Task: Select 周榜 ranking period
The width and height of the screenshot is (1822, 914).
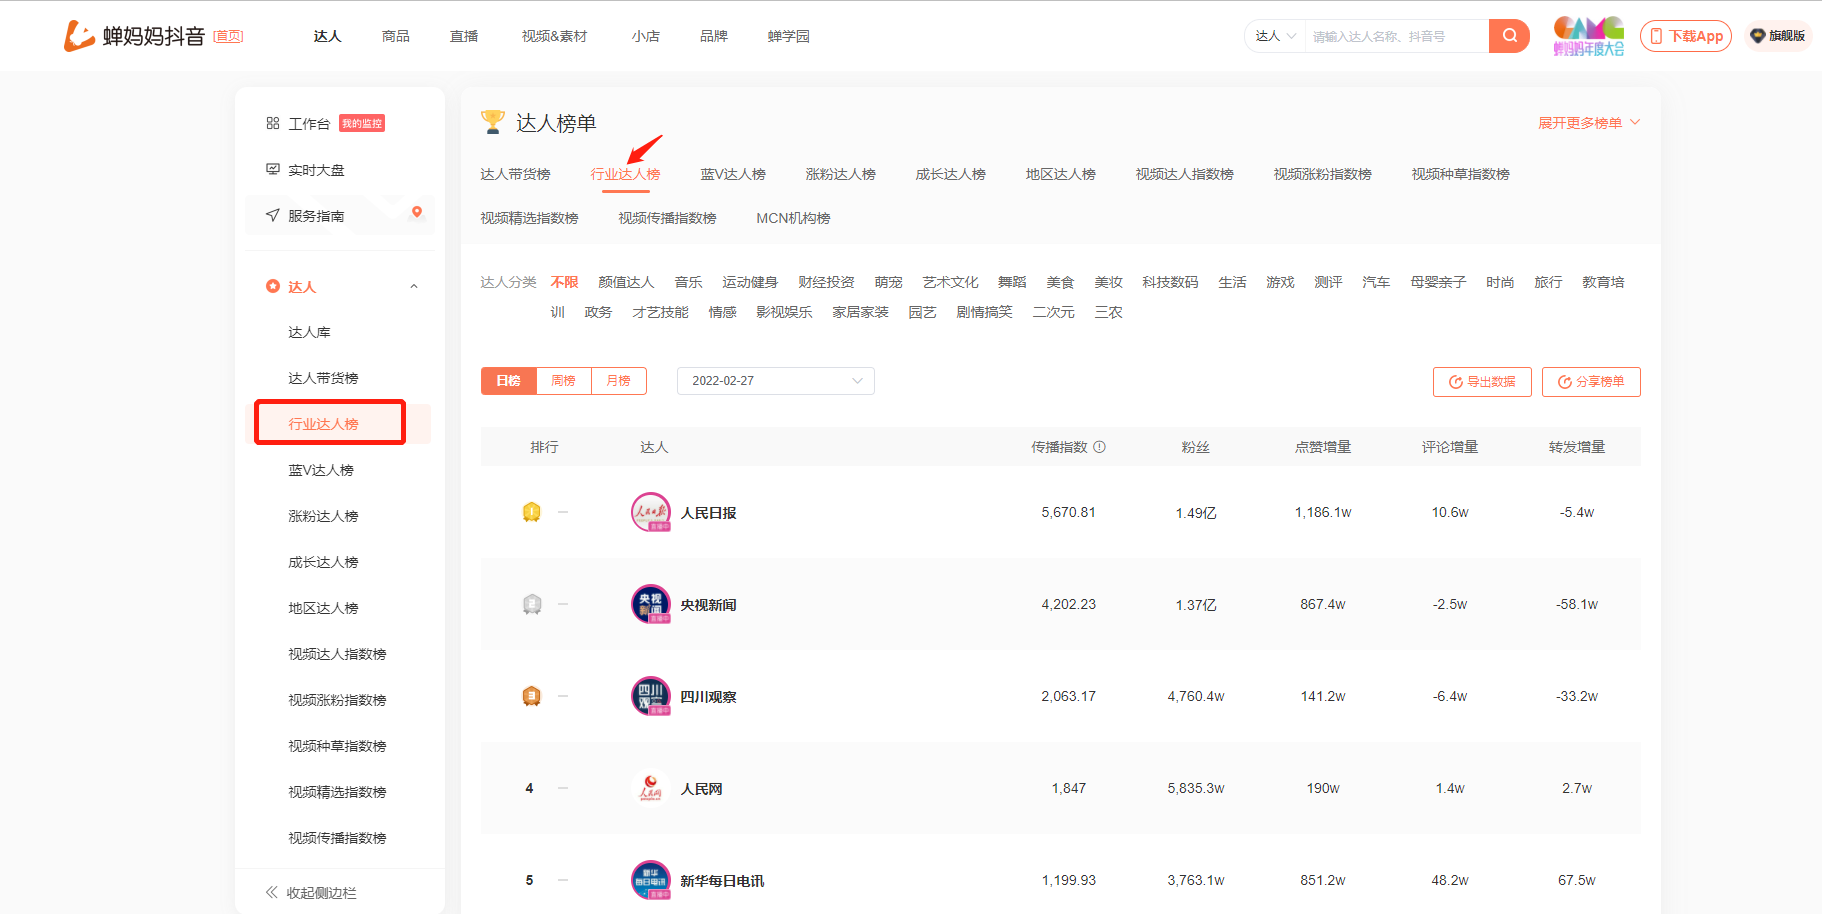Action: [x=564, y=381]
